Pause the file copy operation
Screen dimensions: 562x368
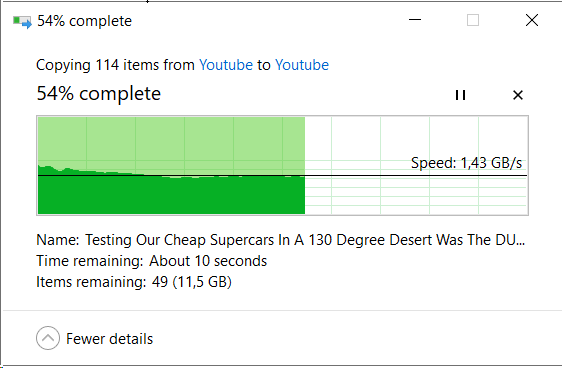460,95
